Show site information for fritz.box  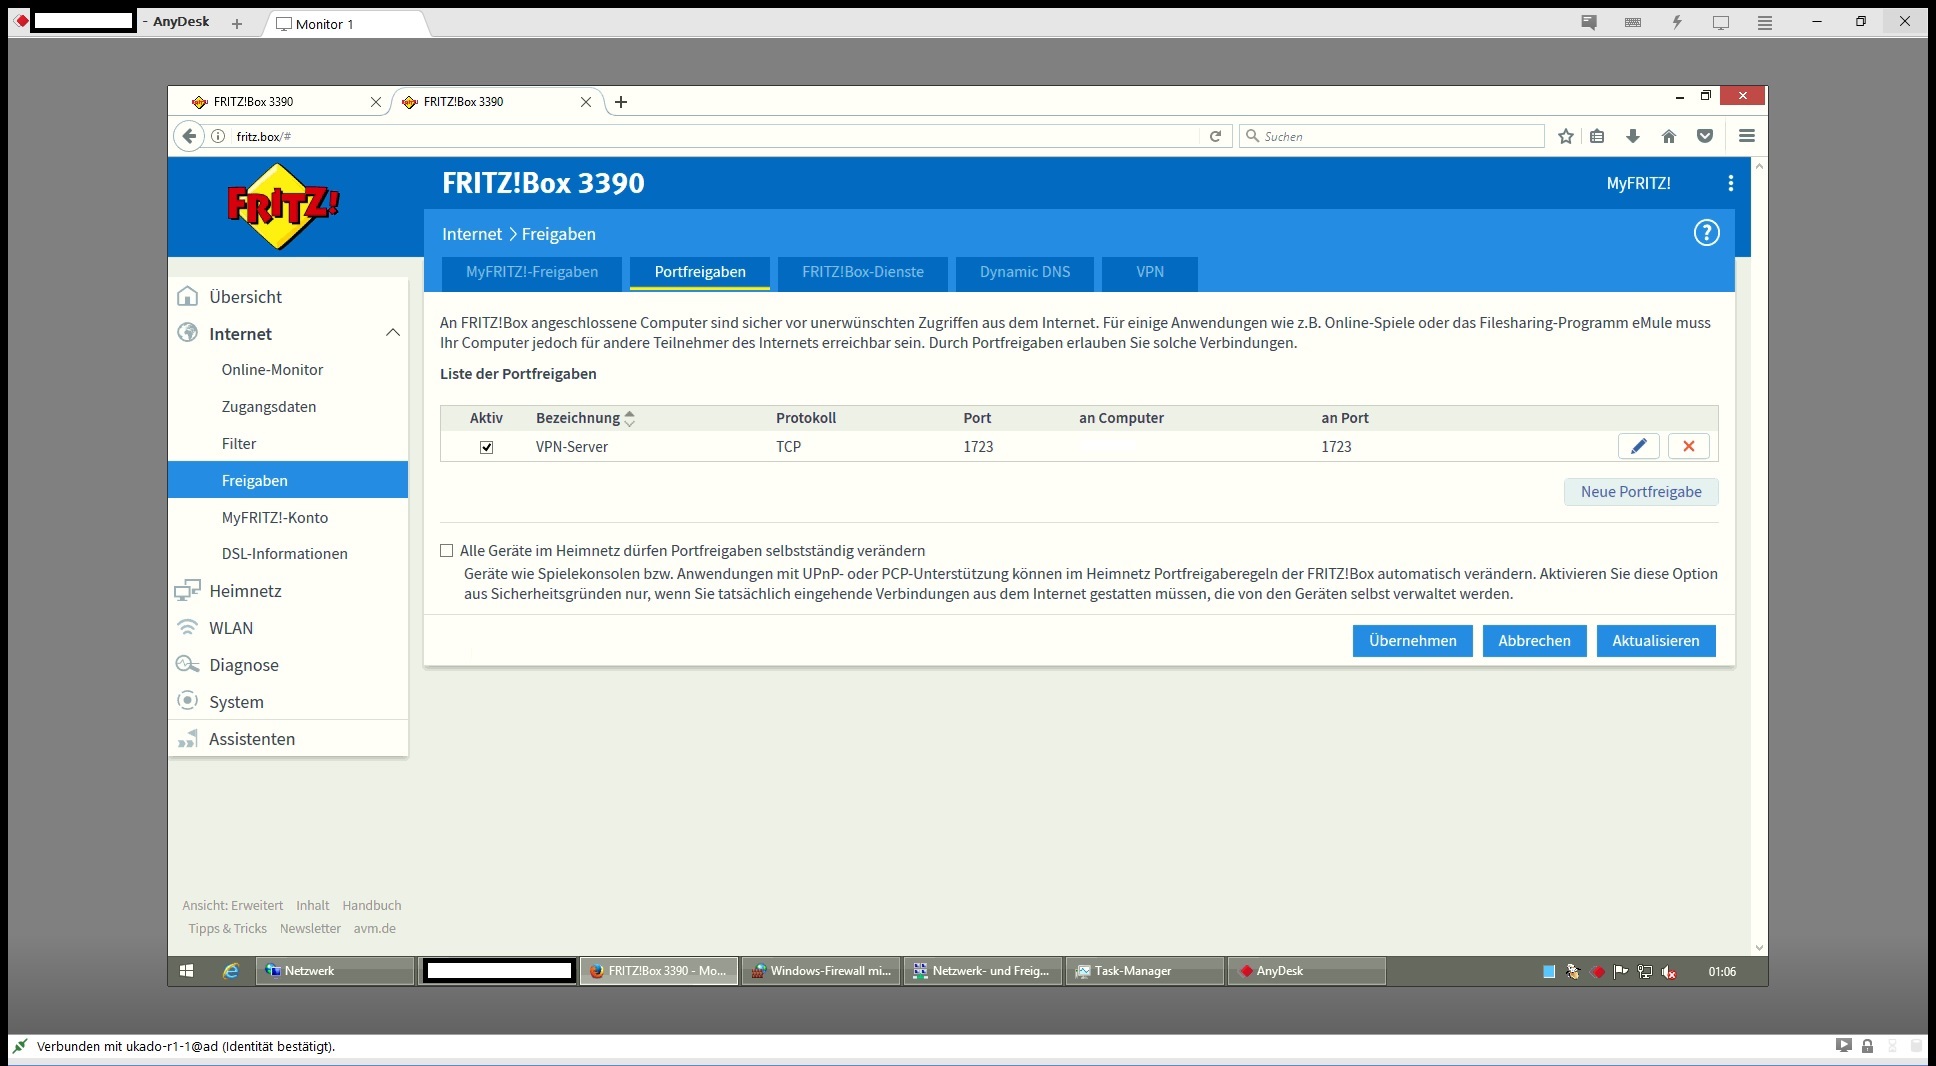tap(218, 136)
